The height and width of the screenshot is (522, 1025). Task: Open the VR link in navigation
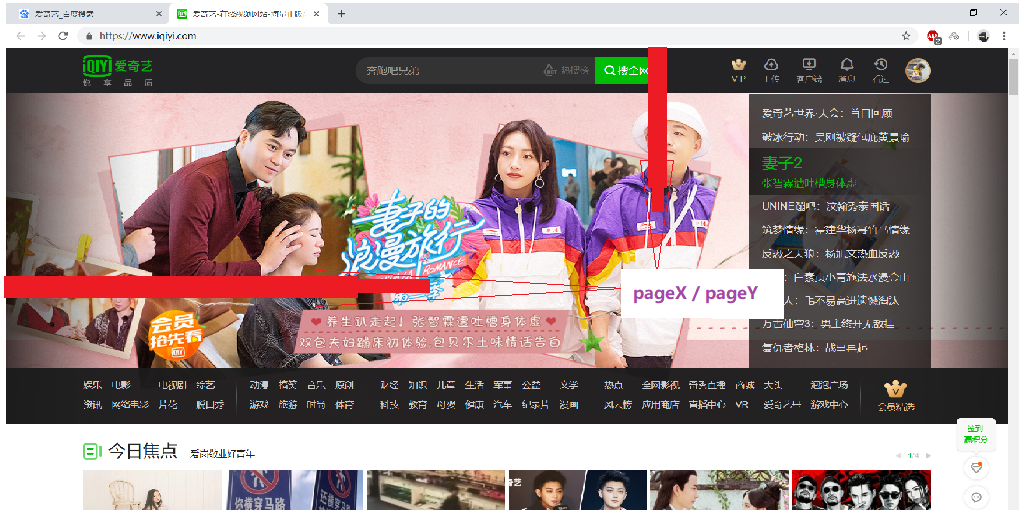coord(741,405)
